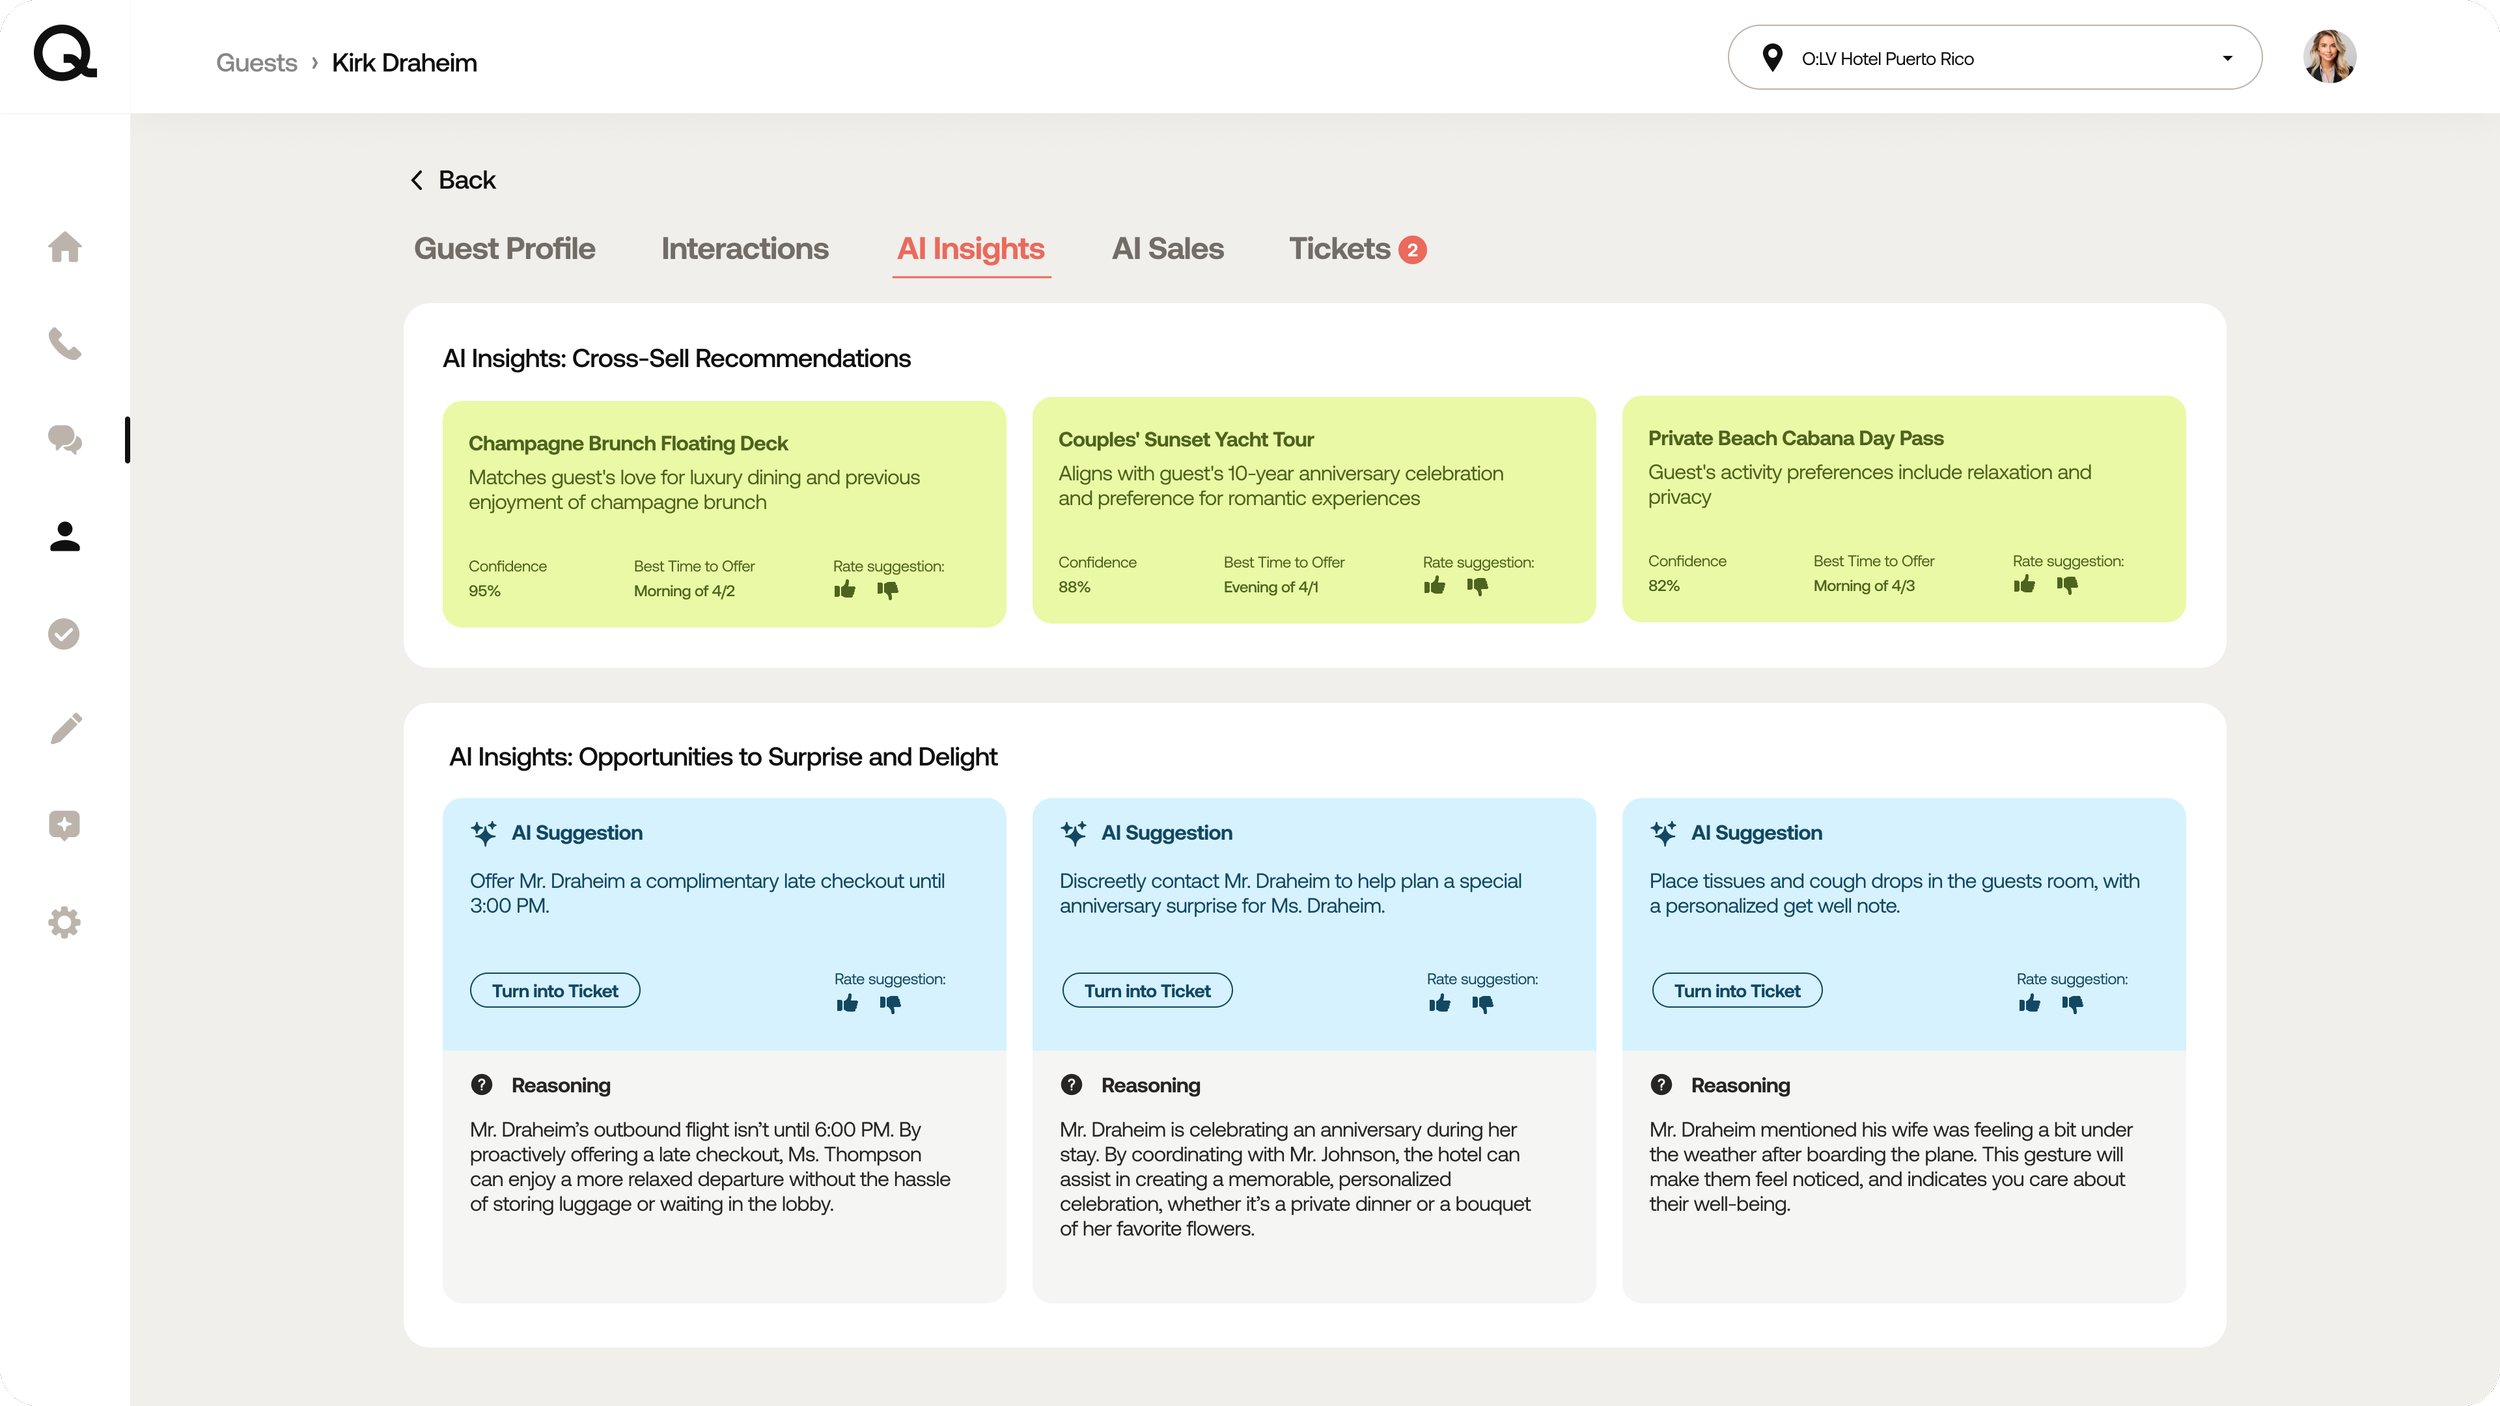
Task: Click the Guests breadcrumb link
Action: coord(256,63)
